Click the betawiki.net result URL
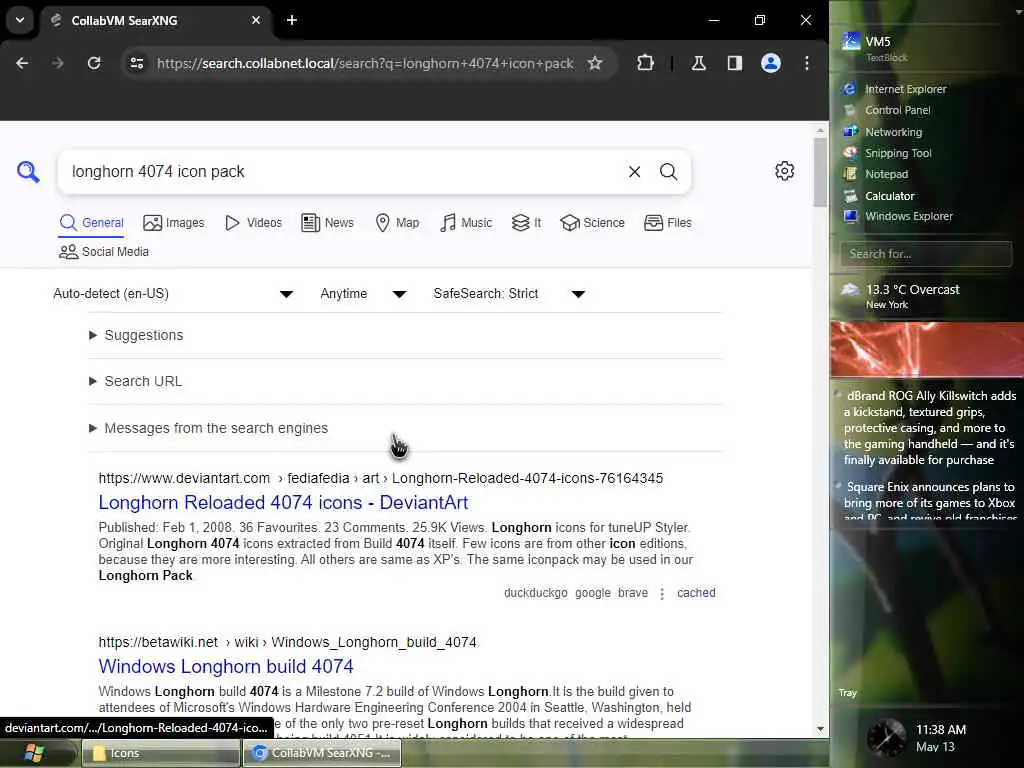1024x768 pixels. coord(287,642)
